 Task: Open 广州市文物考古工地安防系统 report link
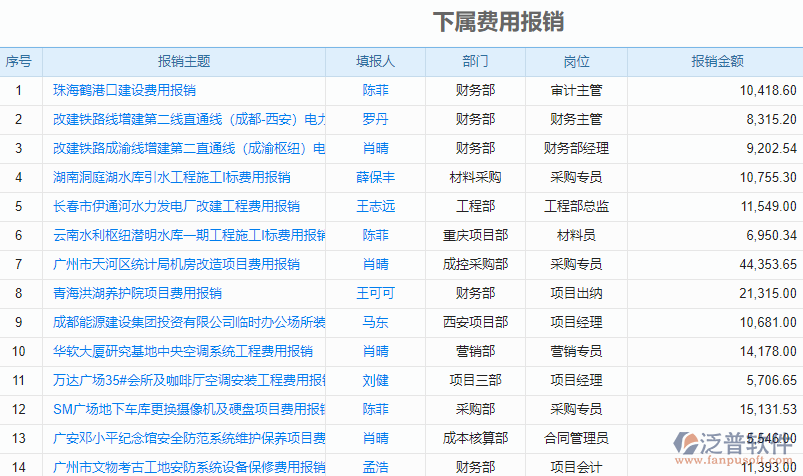pos(189,467)
